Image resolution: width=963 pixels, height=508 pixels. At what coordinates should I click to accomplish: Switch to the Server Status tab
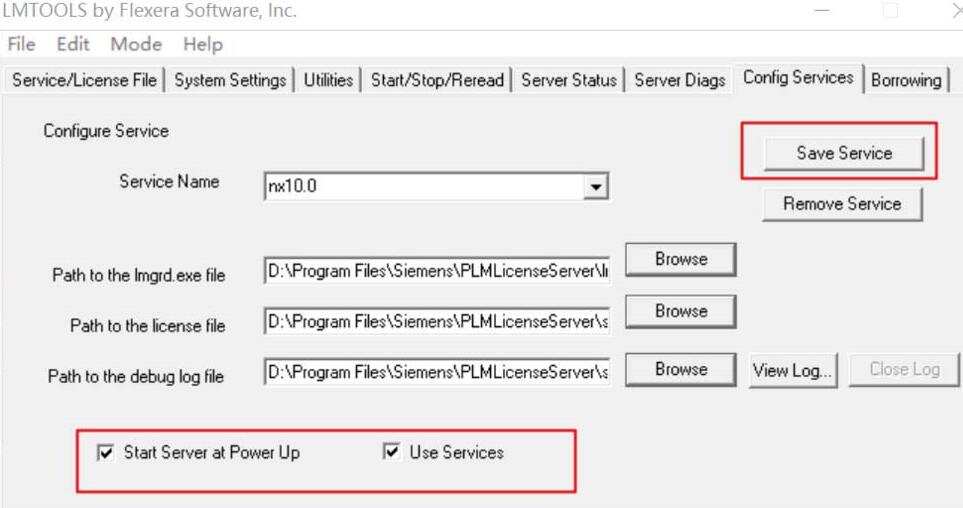pos(569,80)
